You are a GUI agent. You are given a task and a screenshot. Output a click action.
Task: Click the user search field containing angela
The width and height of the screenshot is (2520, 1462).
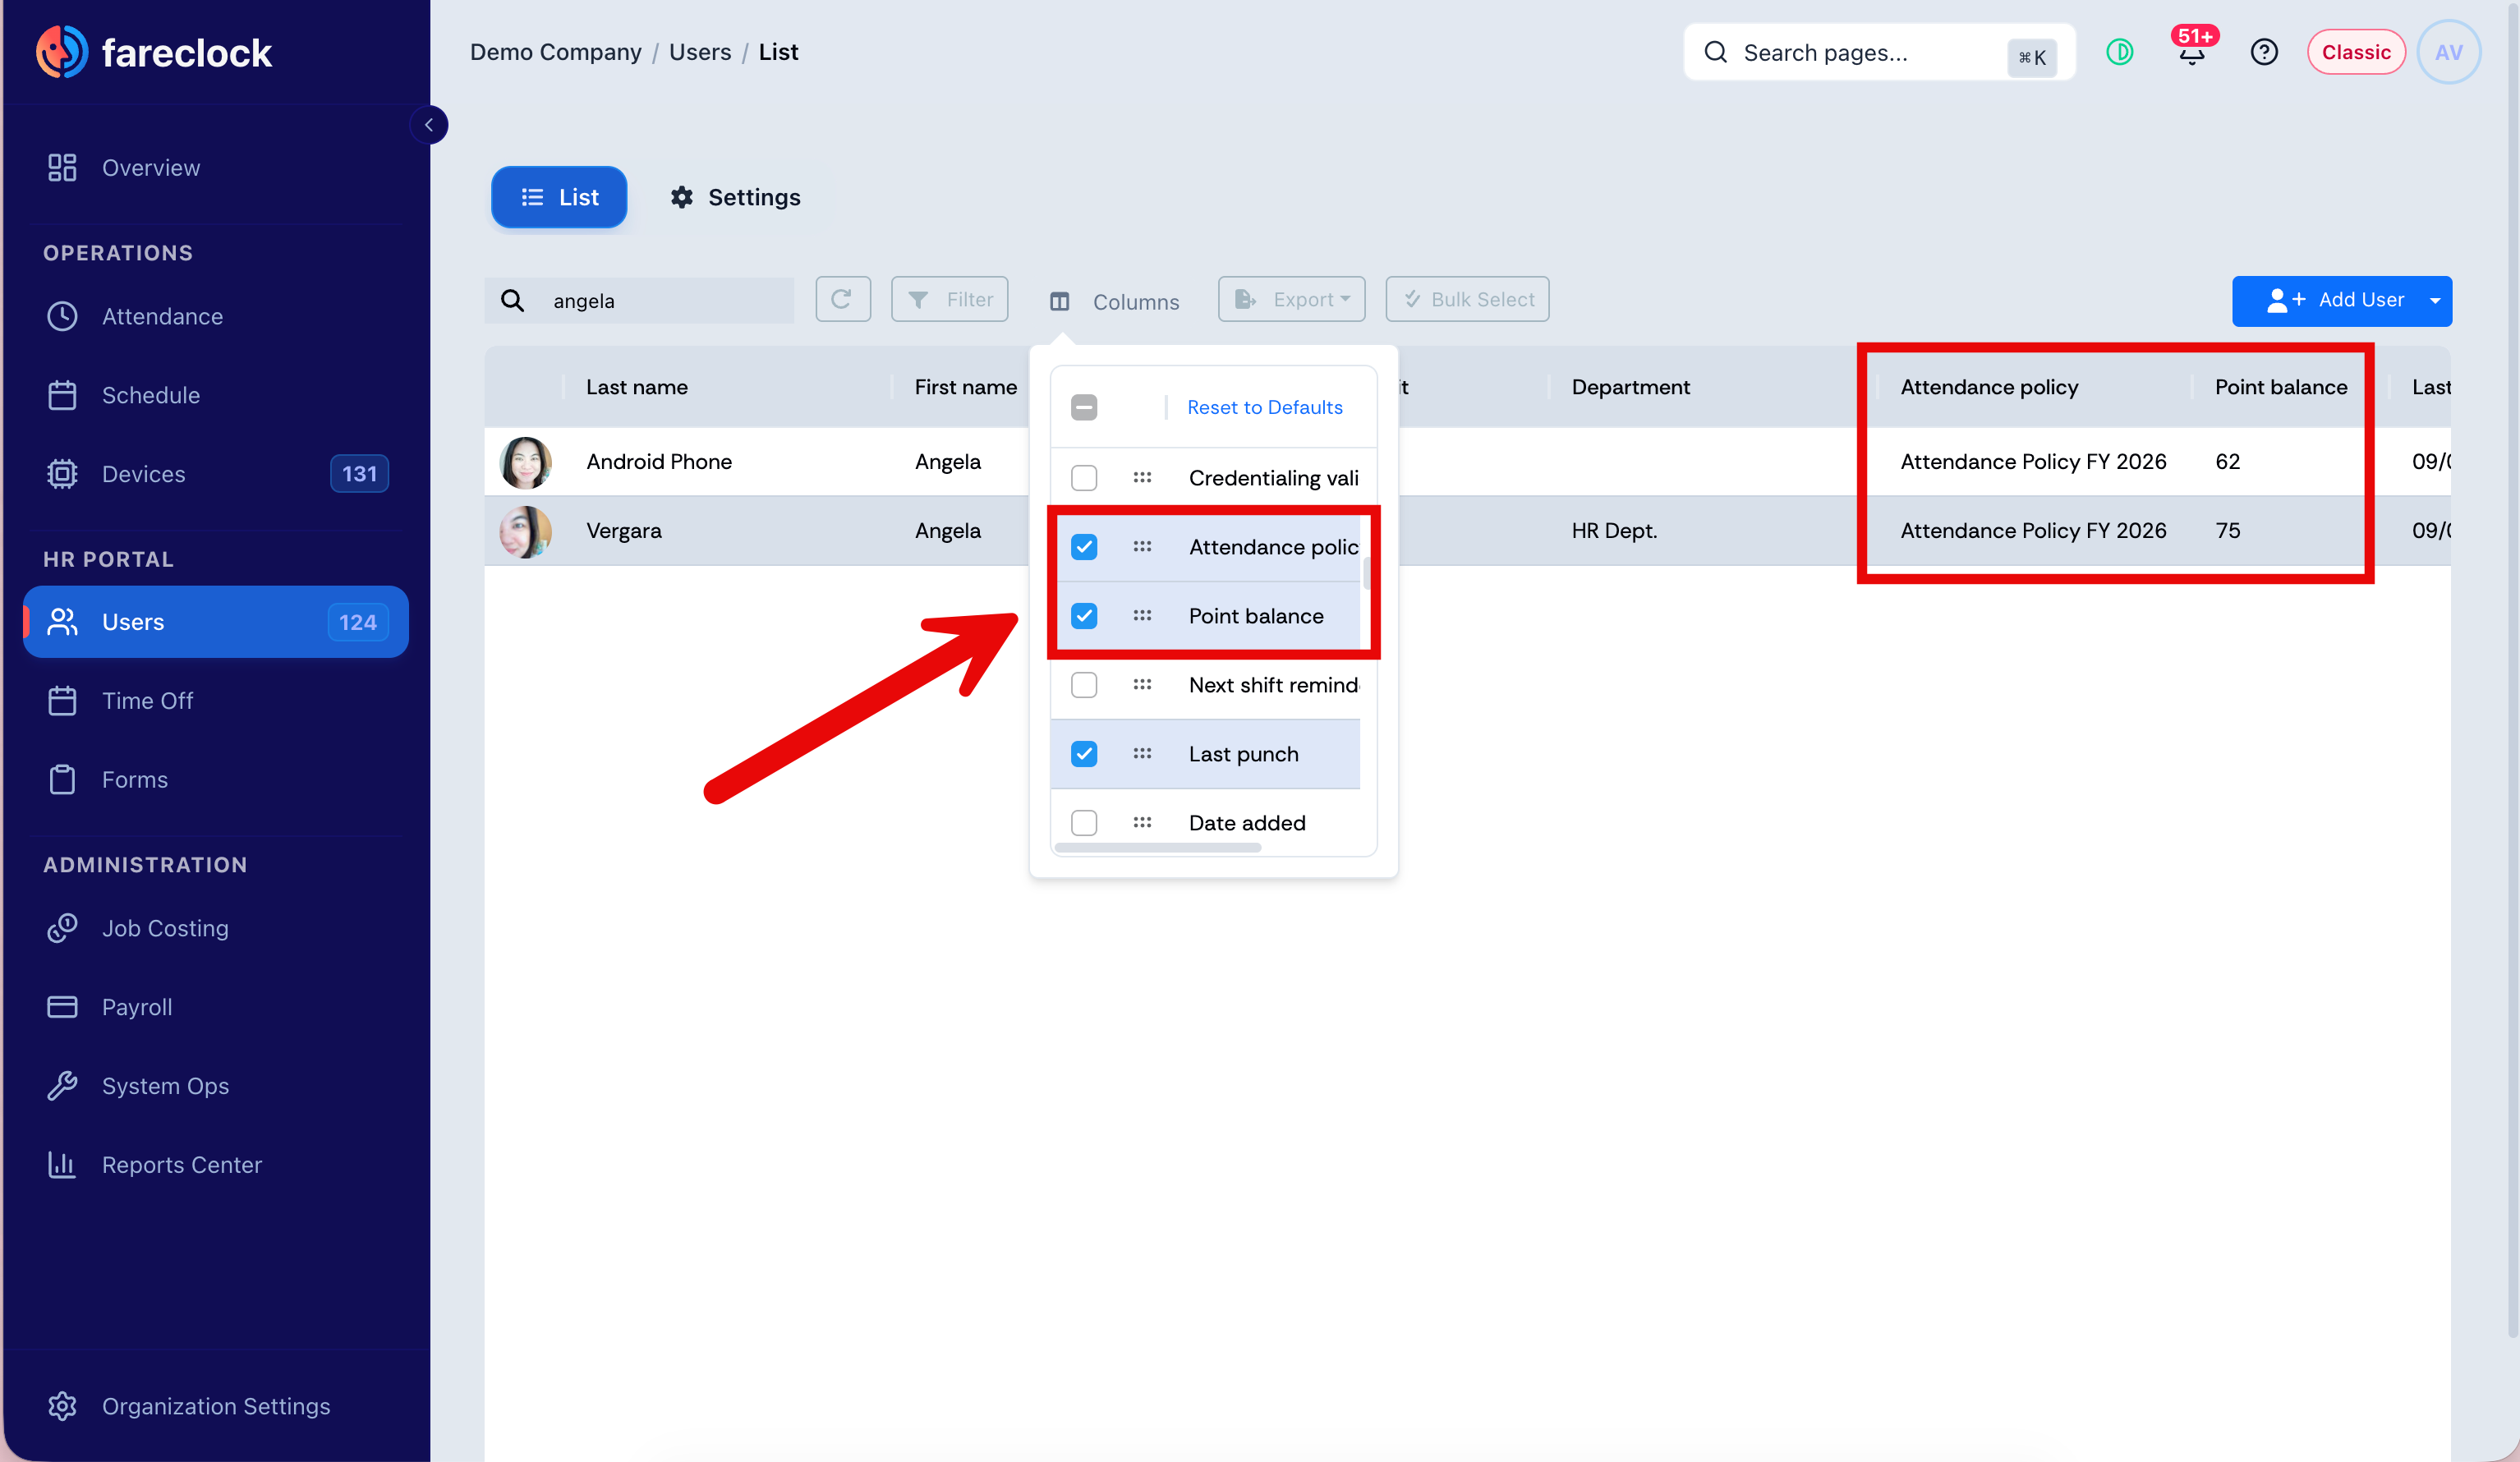pyautogui.click(x=640, y=301)
